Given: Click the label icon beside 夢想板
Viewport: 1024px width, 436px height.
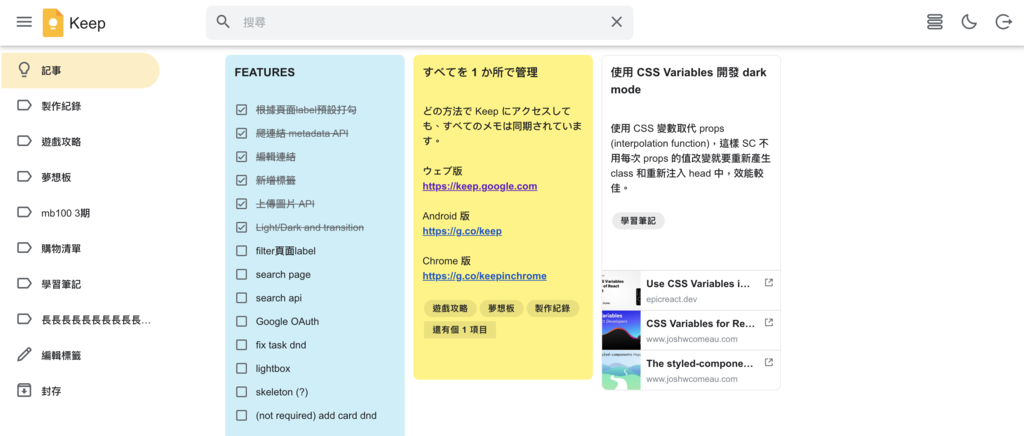Looking at the screenshot, I should click(x=24, y=177).
